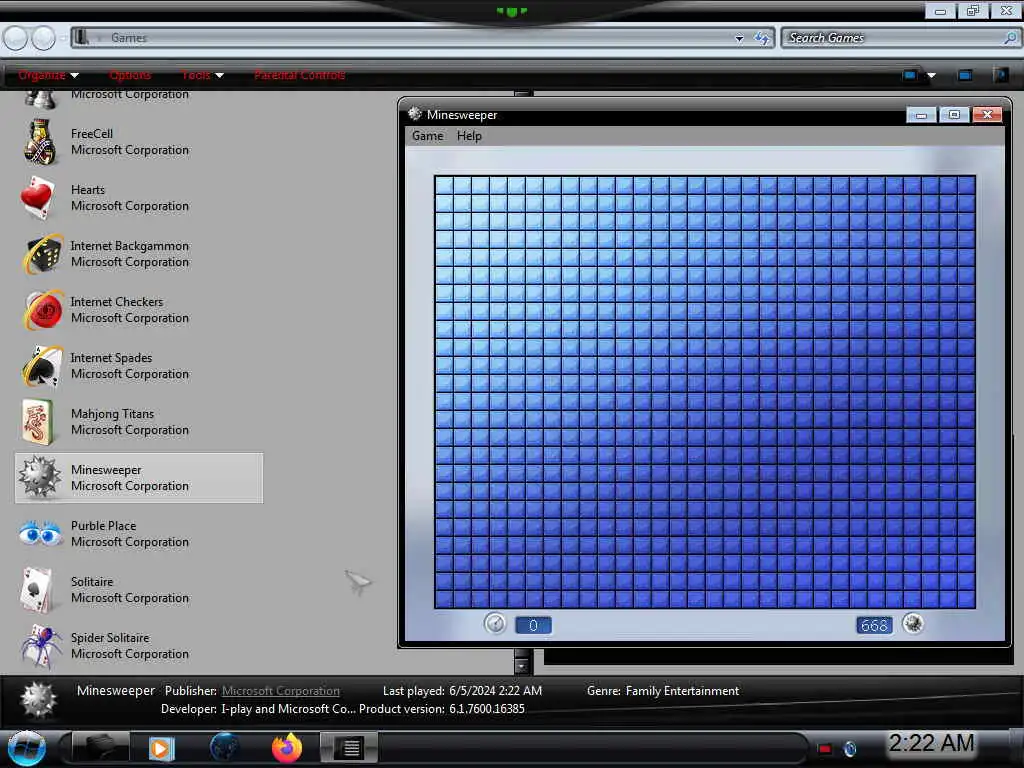
Task: Select the 'Hearts' text label
Action: click(x=88, y=189)
